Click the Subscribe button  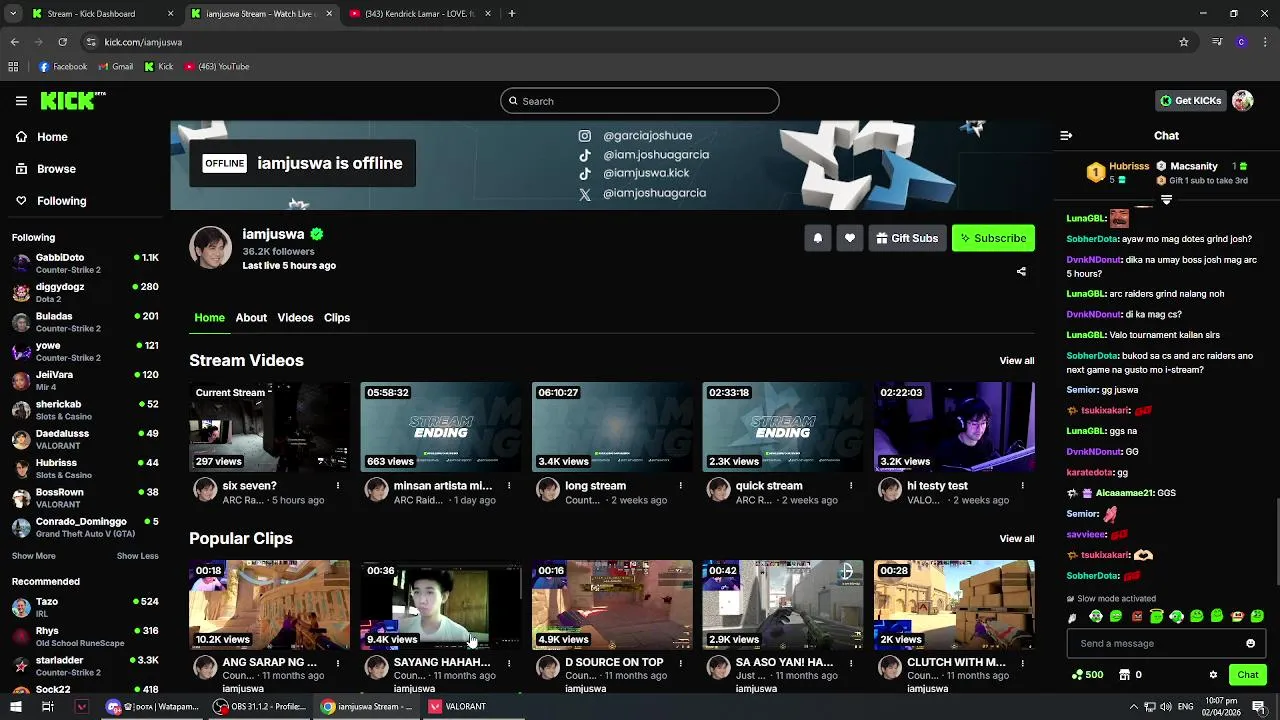pyautogui.click(x=993, y=238)
